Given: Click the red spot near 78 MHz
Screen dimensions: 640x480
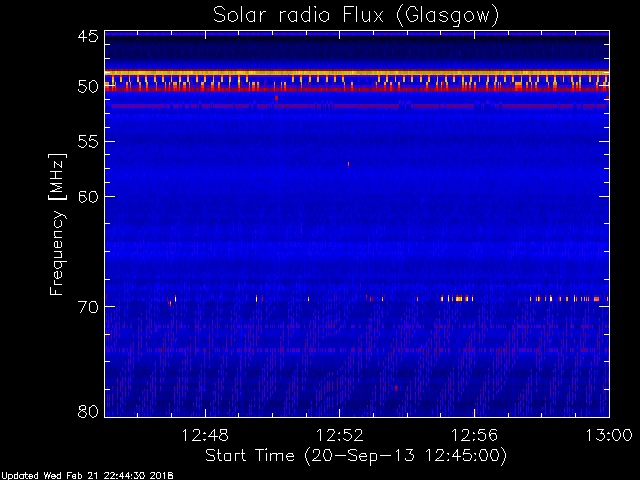Looking at the screenshot, I should coord(396,388).
